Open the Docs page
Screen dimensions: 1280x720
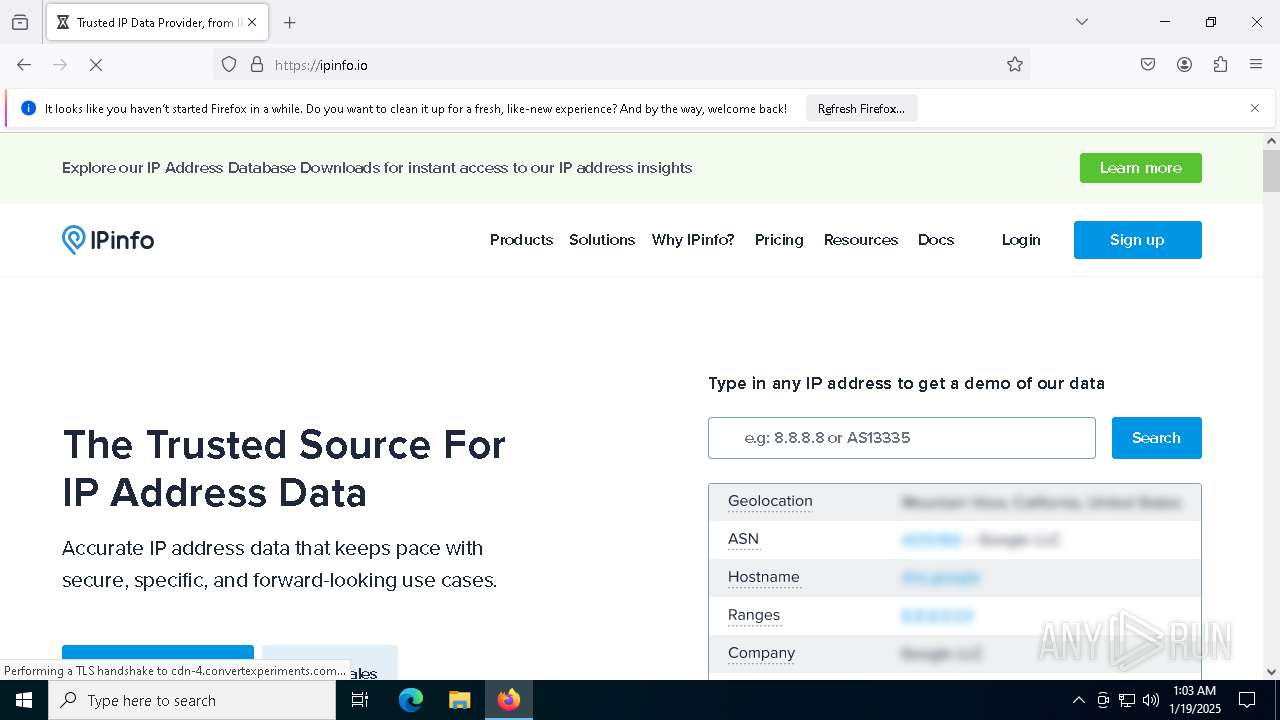(x=936, y=240)
